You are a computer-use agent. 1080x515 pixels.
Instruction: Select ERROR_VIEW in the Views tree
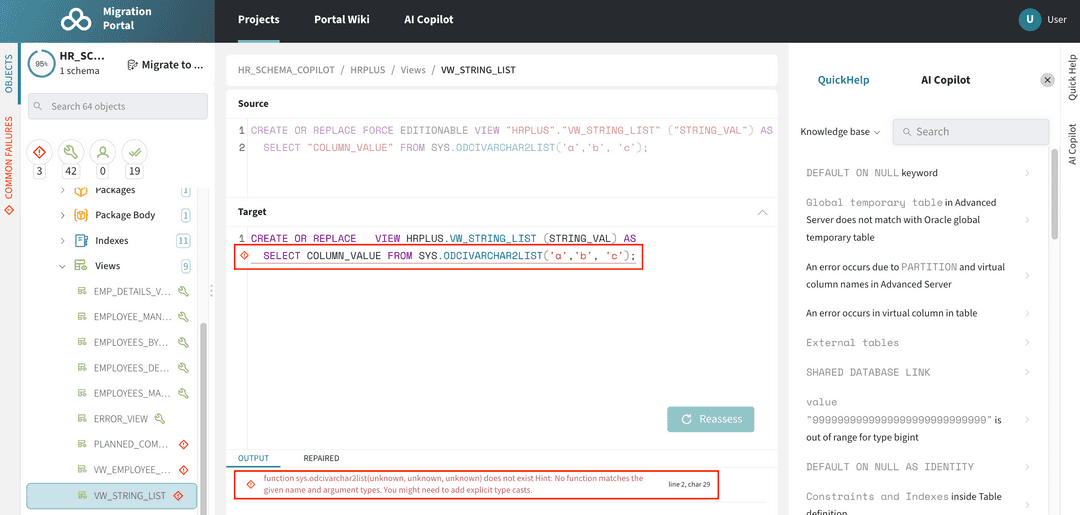[120, 418]
